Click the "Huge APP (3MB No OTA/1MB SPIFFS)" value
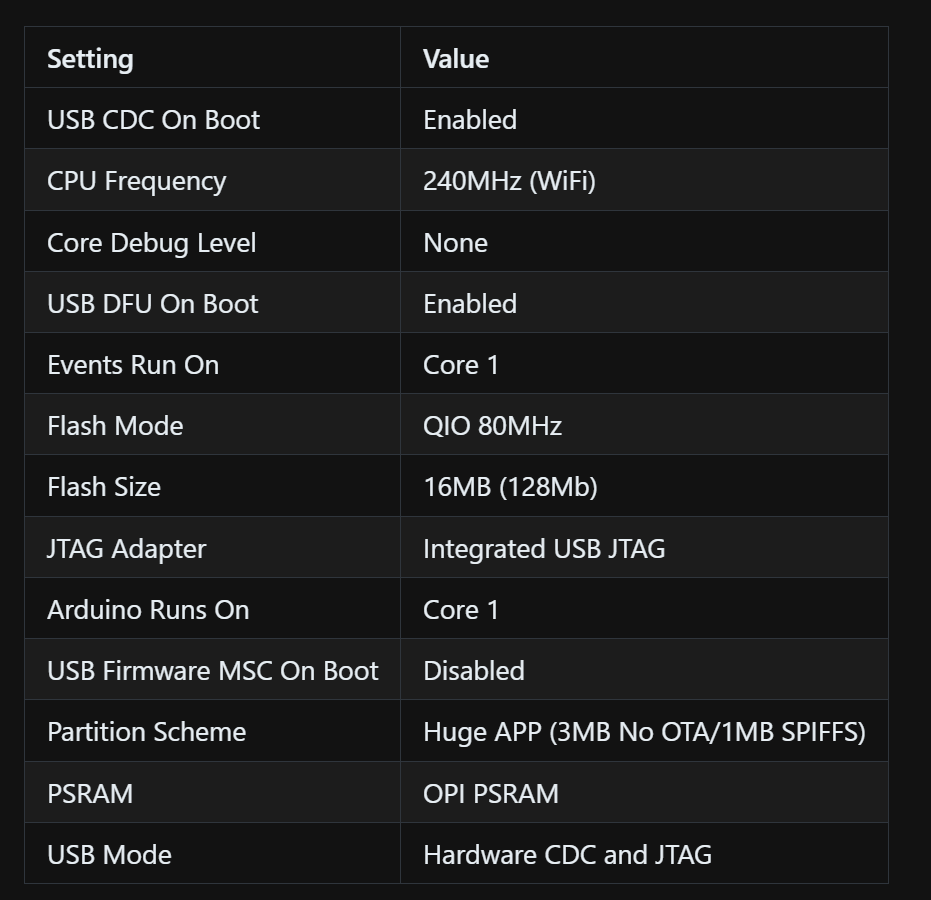 coord(644,732)
